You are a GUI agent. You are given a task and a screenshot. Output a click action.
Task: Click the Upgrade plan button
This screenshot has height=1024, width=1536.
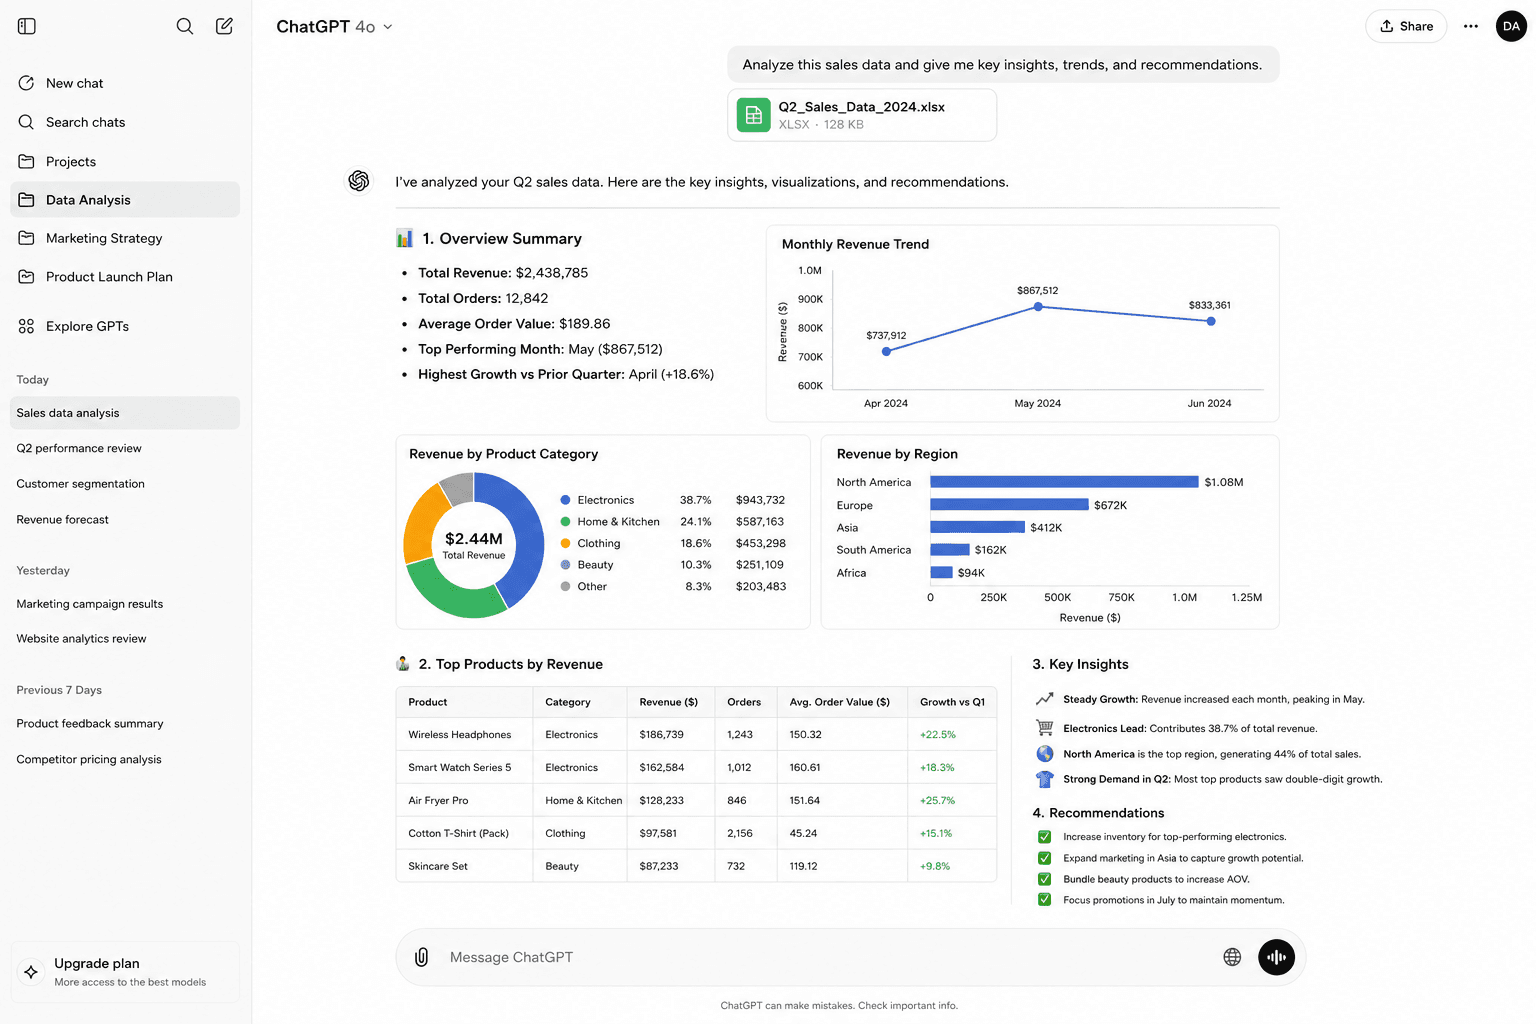pos(125,972)
